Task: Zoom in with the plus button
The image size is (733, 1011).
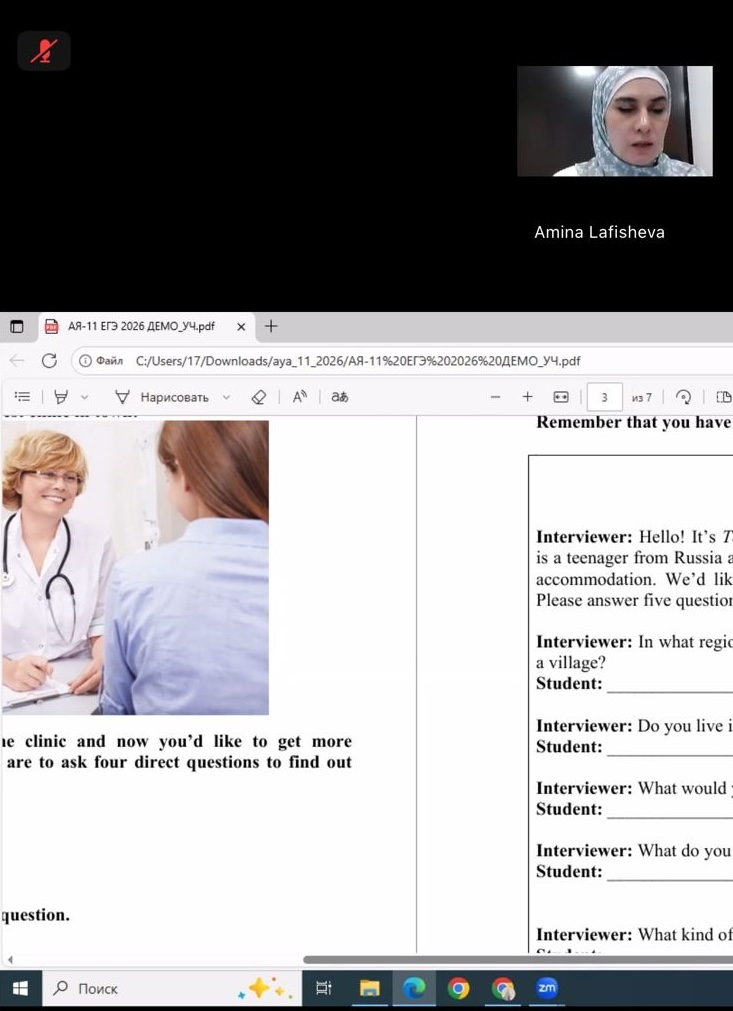Action: point(527,397)
